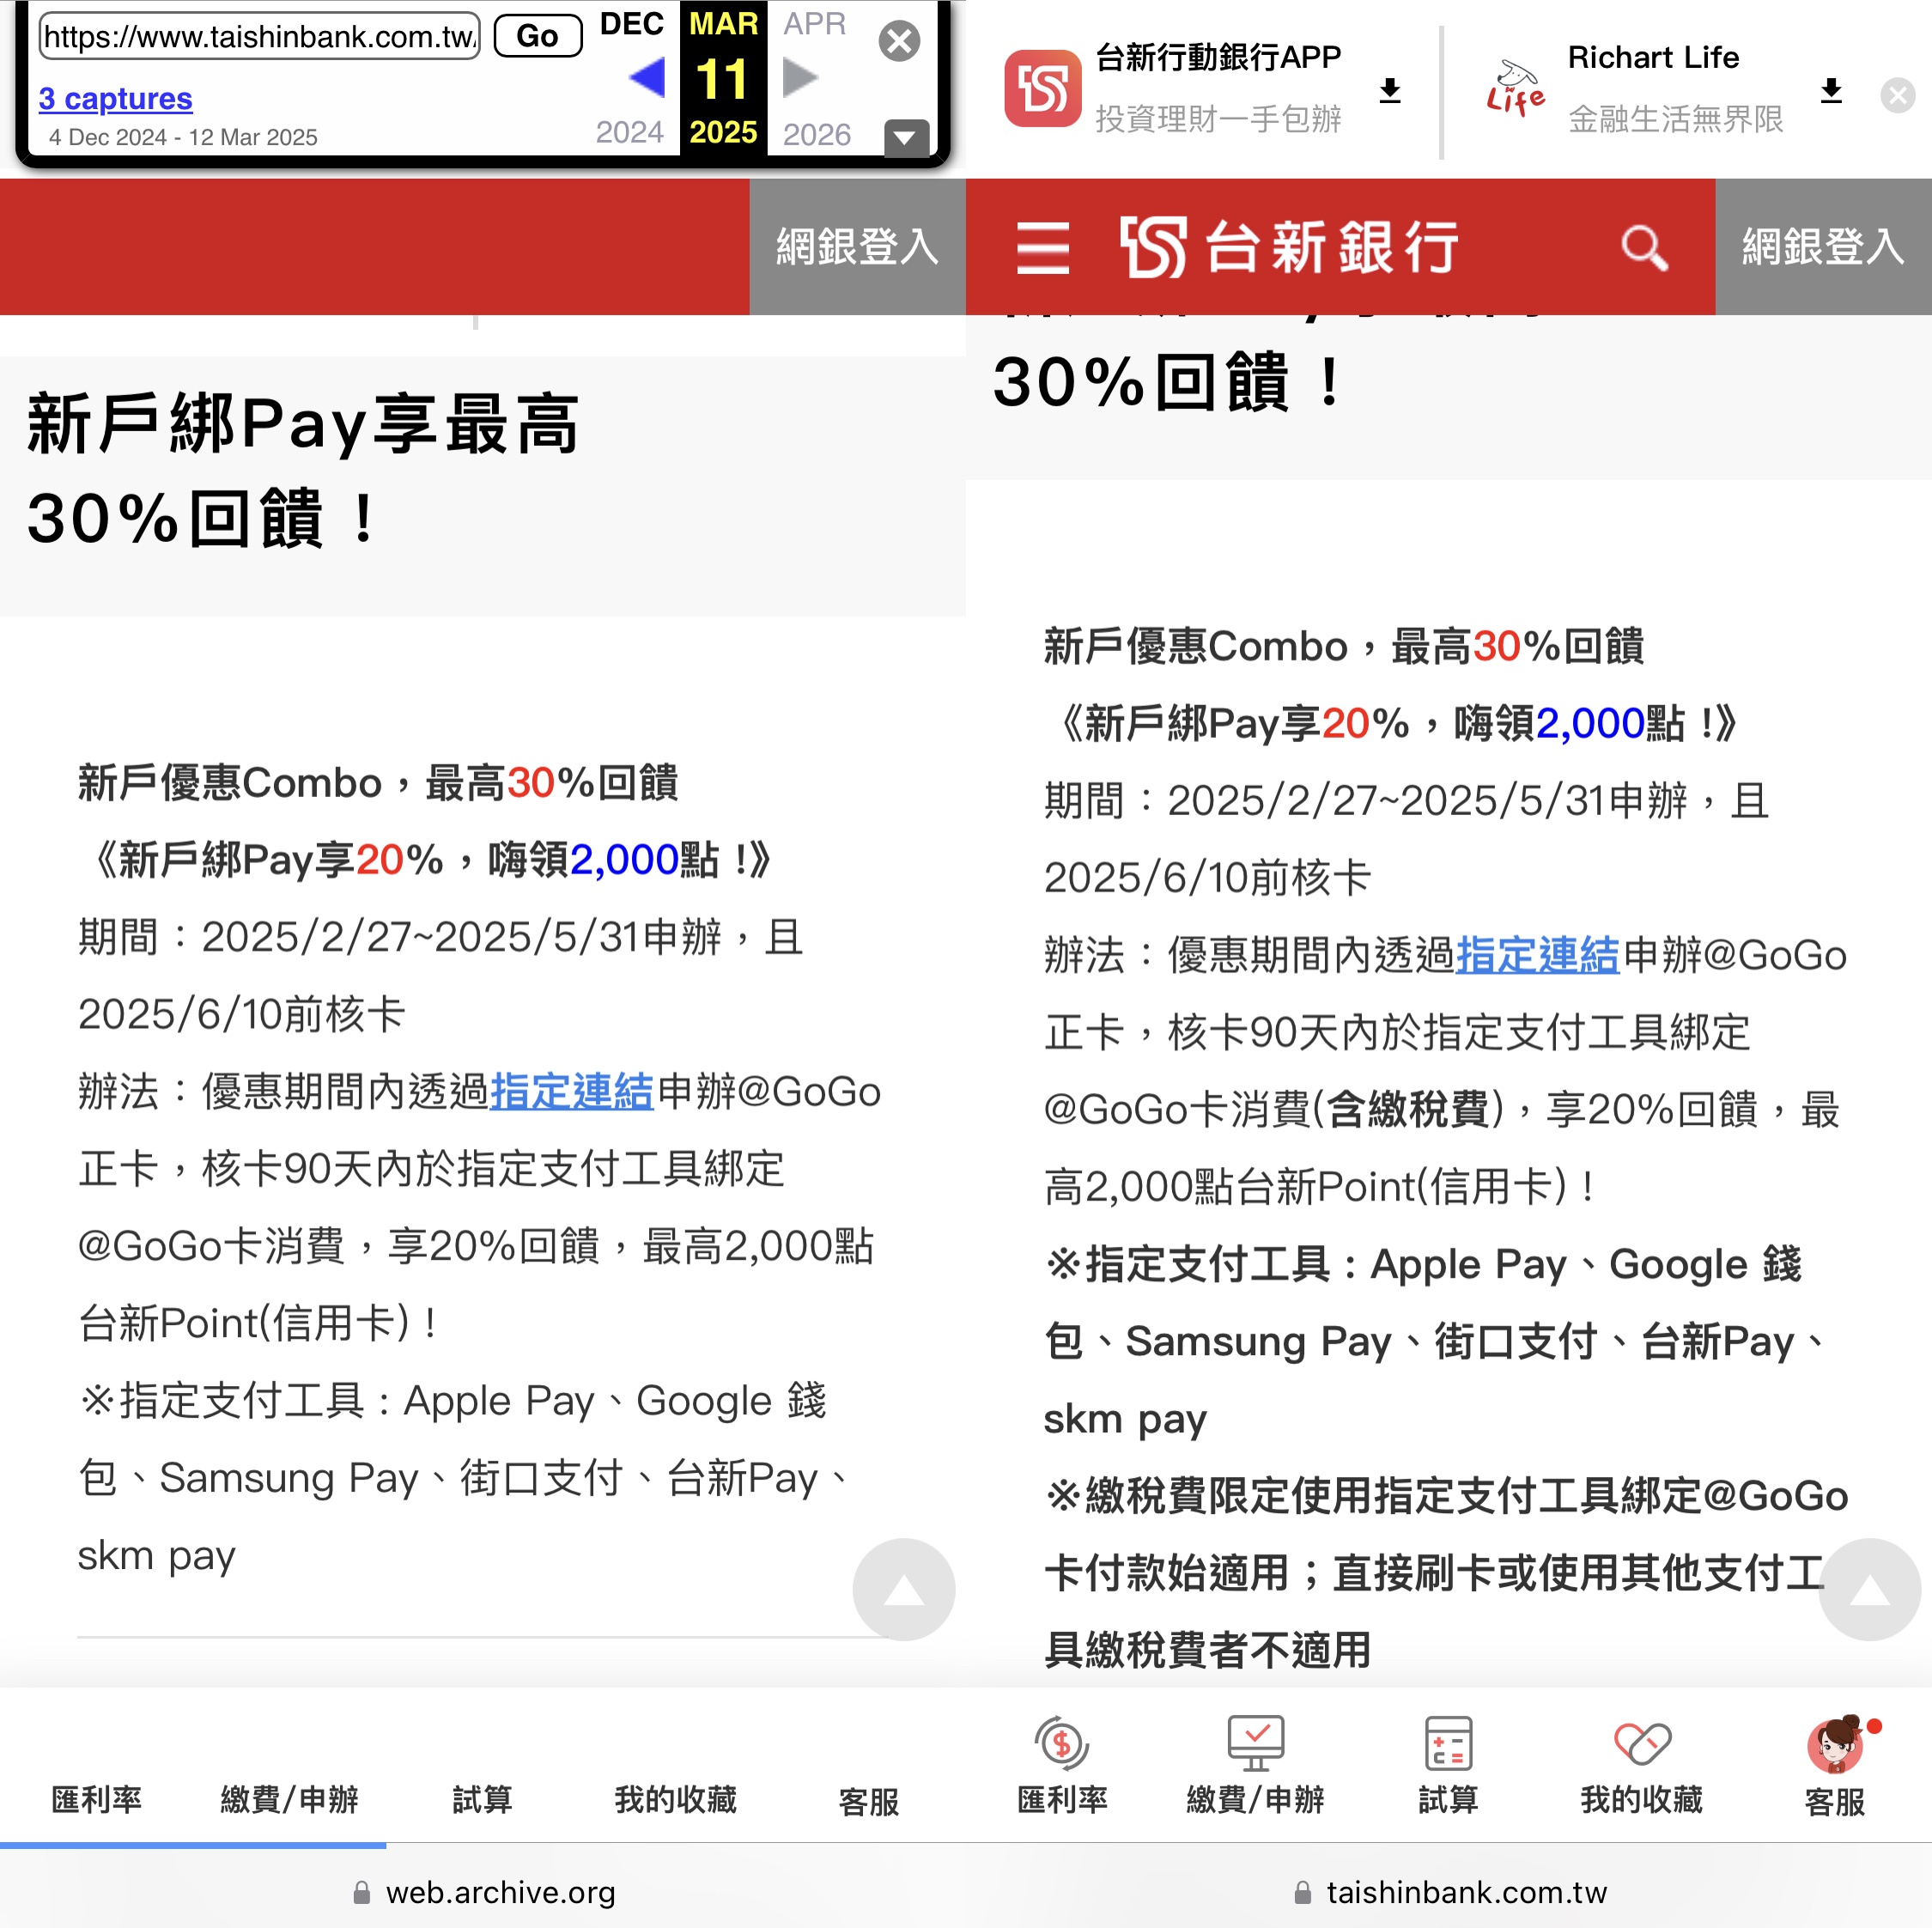Screen dimensions: 1932x1928
Task: Select the 2024 year in Wayback toolbar
Action: pyautogui.click(x=629, y=133)
